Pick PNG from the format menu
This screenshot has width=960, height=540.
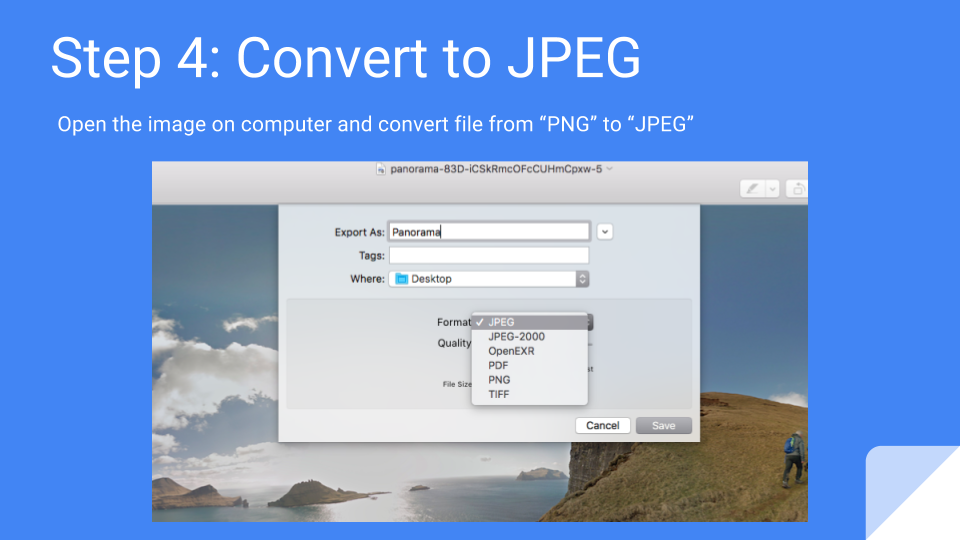click(x=499, y=380)
